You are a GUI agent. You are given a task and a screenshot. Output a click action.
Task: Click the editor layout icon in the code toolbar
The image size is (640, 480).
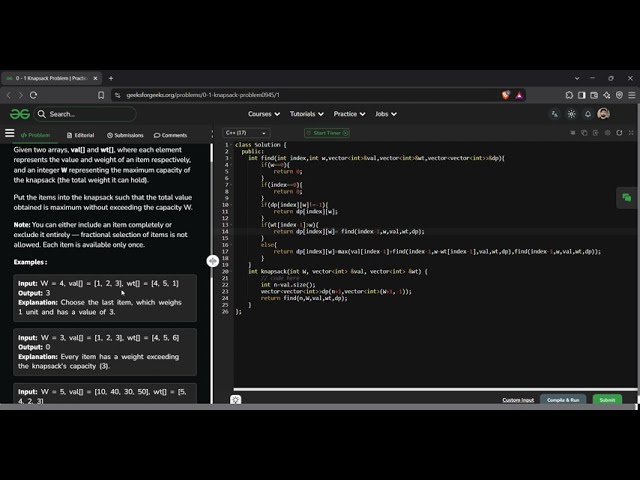(x=573, y=133)
